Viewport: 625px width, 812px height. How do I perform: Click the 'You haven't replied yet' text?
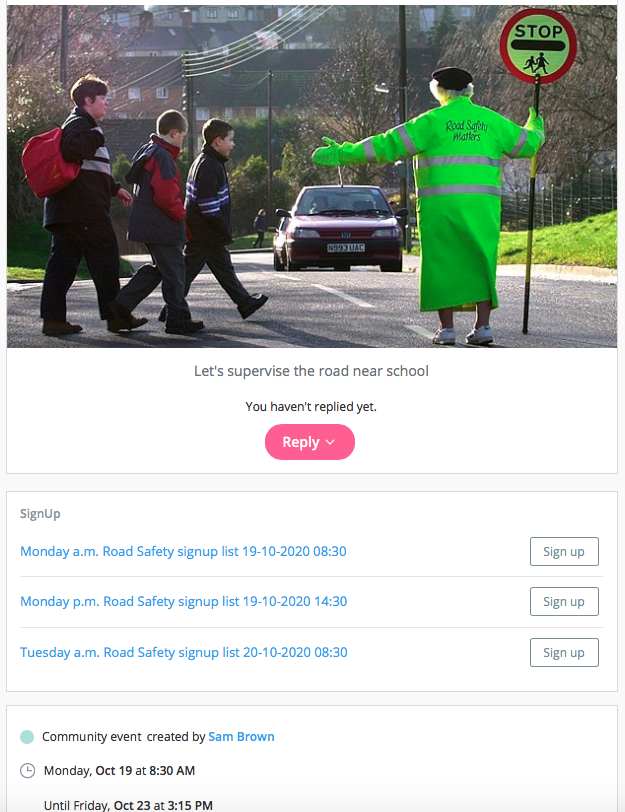311,407
